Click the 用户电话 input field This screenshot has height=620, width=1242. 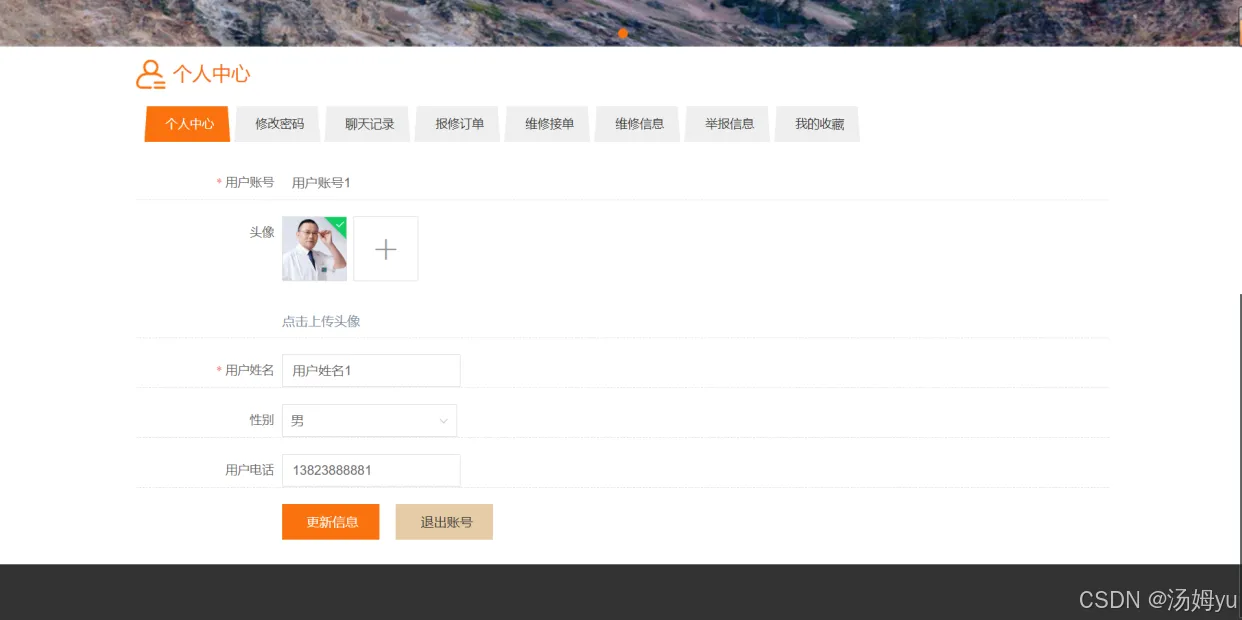371,470
